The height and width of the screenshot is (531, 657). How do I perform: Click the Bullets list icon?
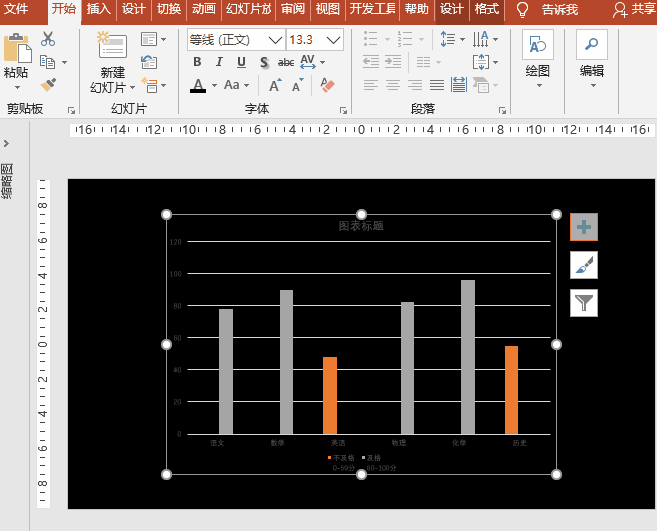pos(371,39)
